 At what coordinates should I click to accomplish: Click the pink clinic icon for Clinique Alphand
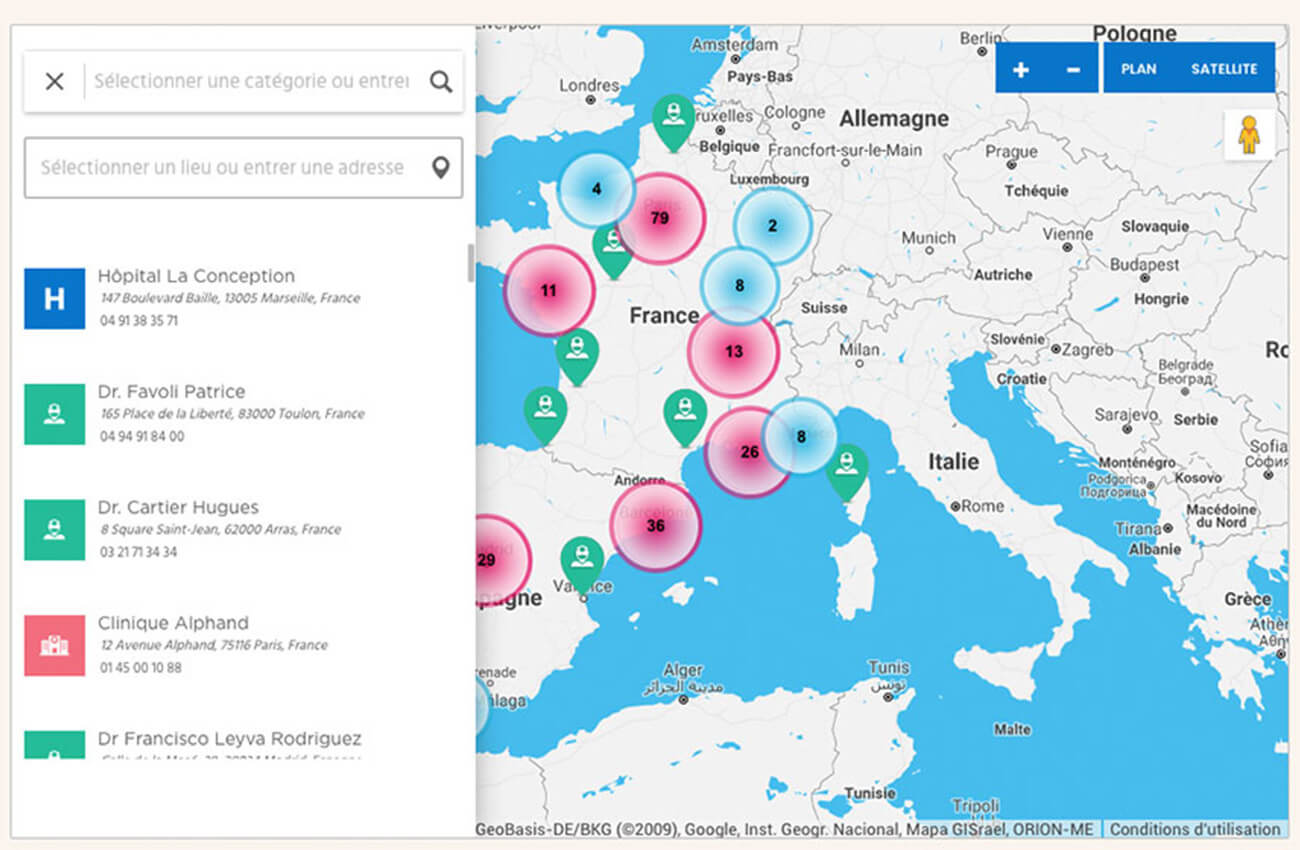[x=54, y=645]
